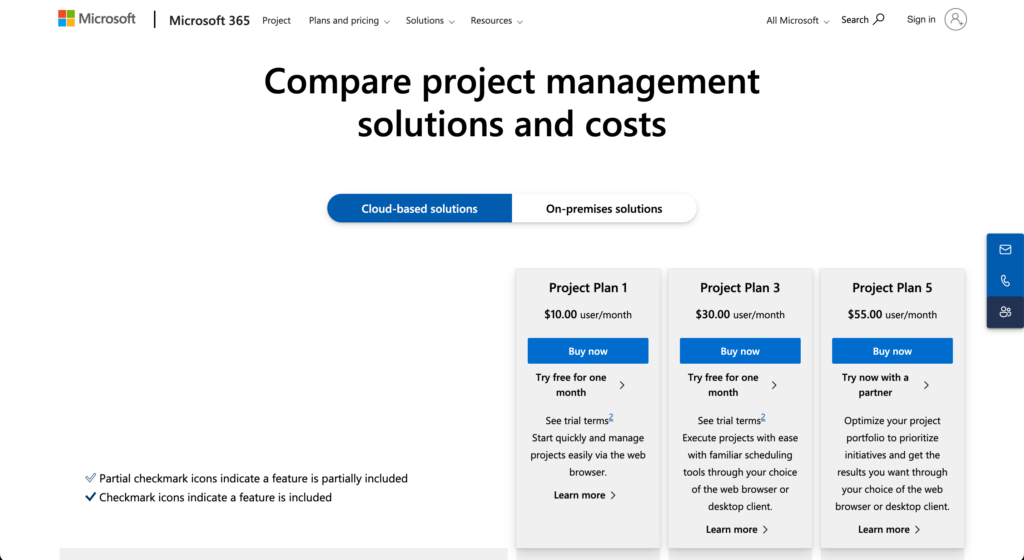Open the email contact icon in side panel
1024x560 pixels.
(x=1005, y=249)
